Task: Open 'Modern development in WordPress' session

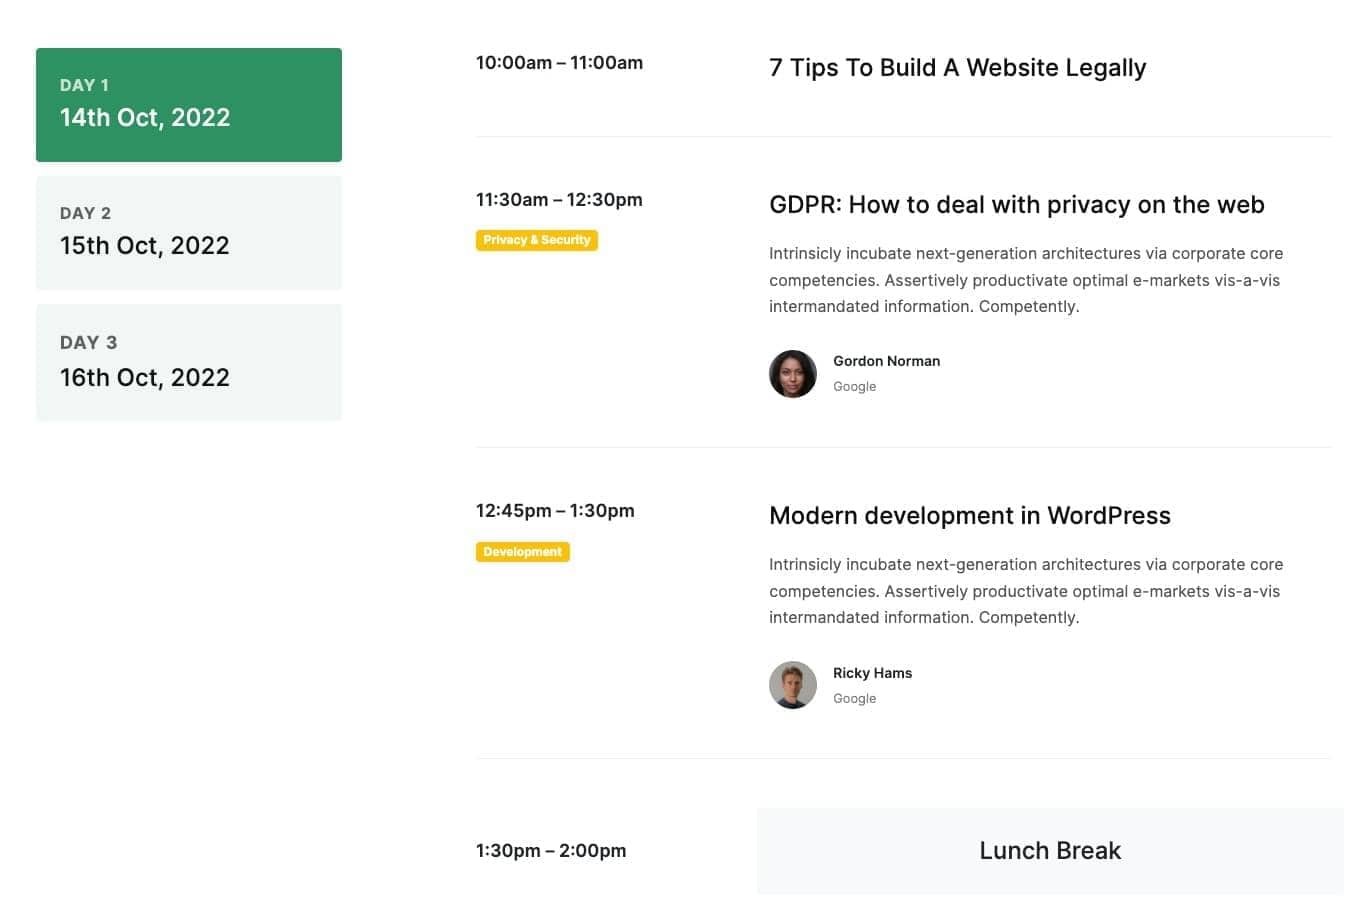Action: [969, 516]
